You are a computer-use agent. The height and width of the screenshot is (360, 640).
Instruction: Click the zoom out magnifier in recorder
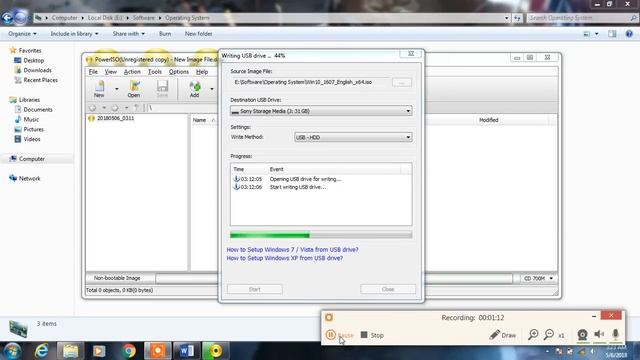549,335
